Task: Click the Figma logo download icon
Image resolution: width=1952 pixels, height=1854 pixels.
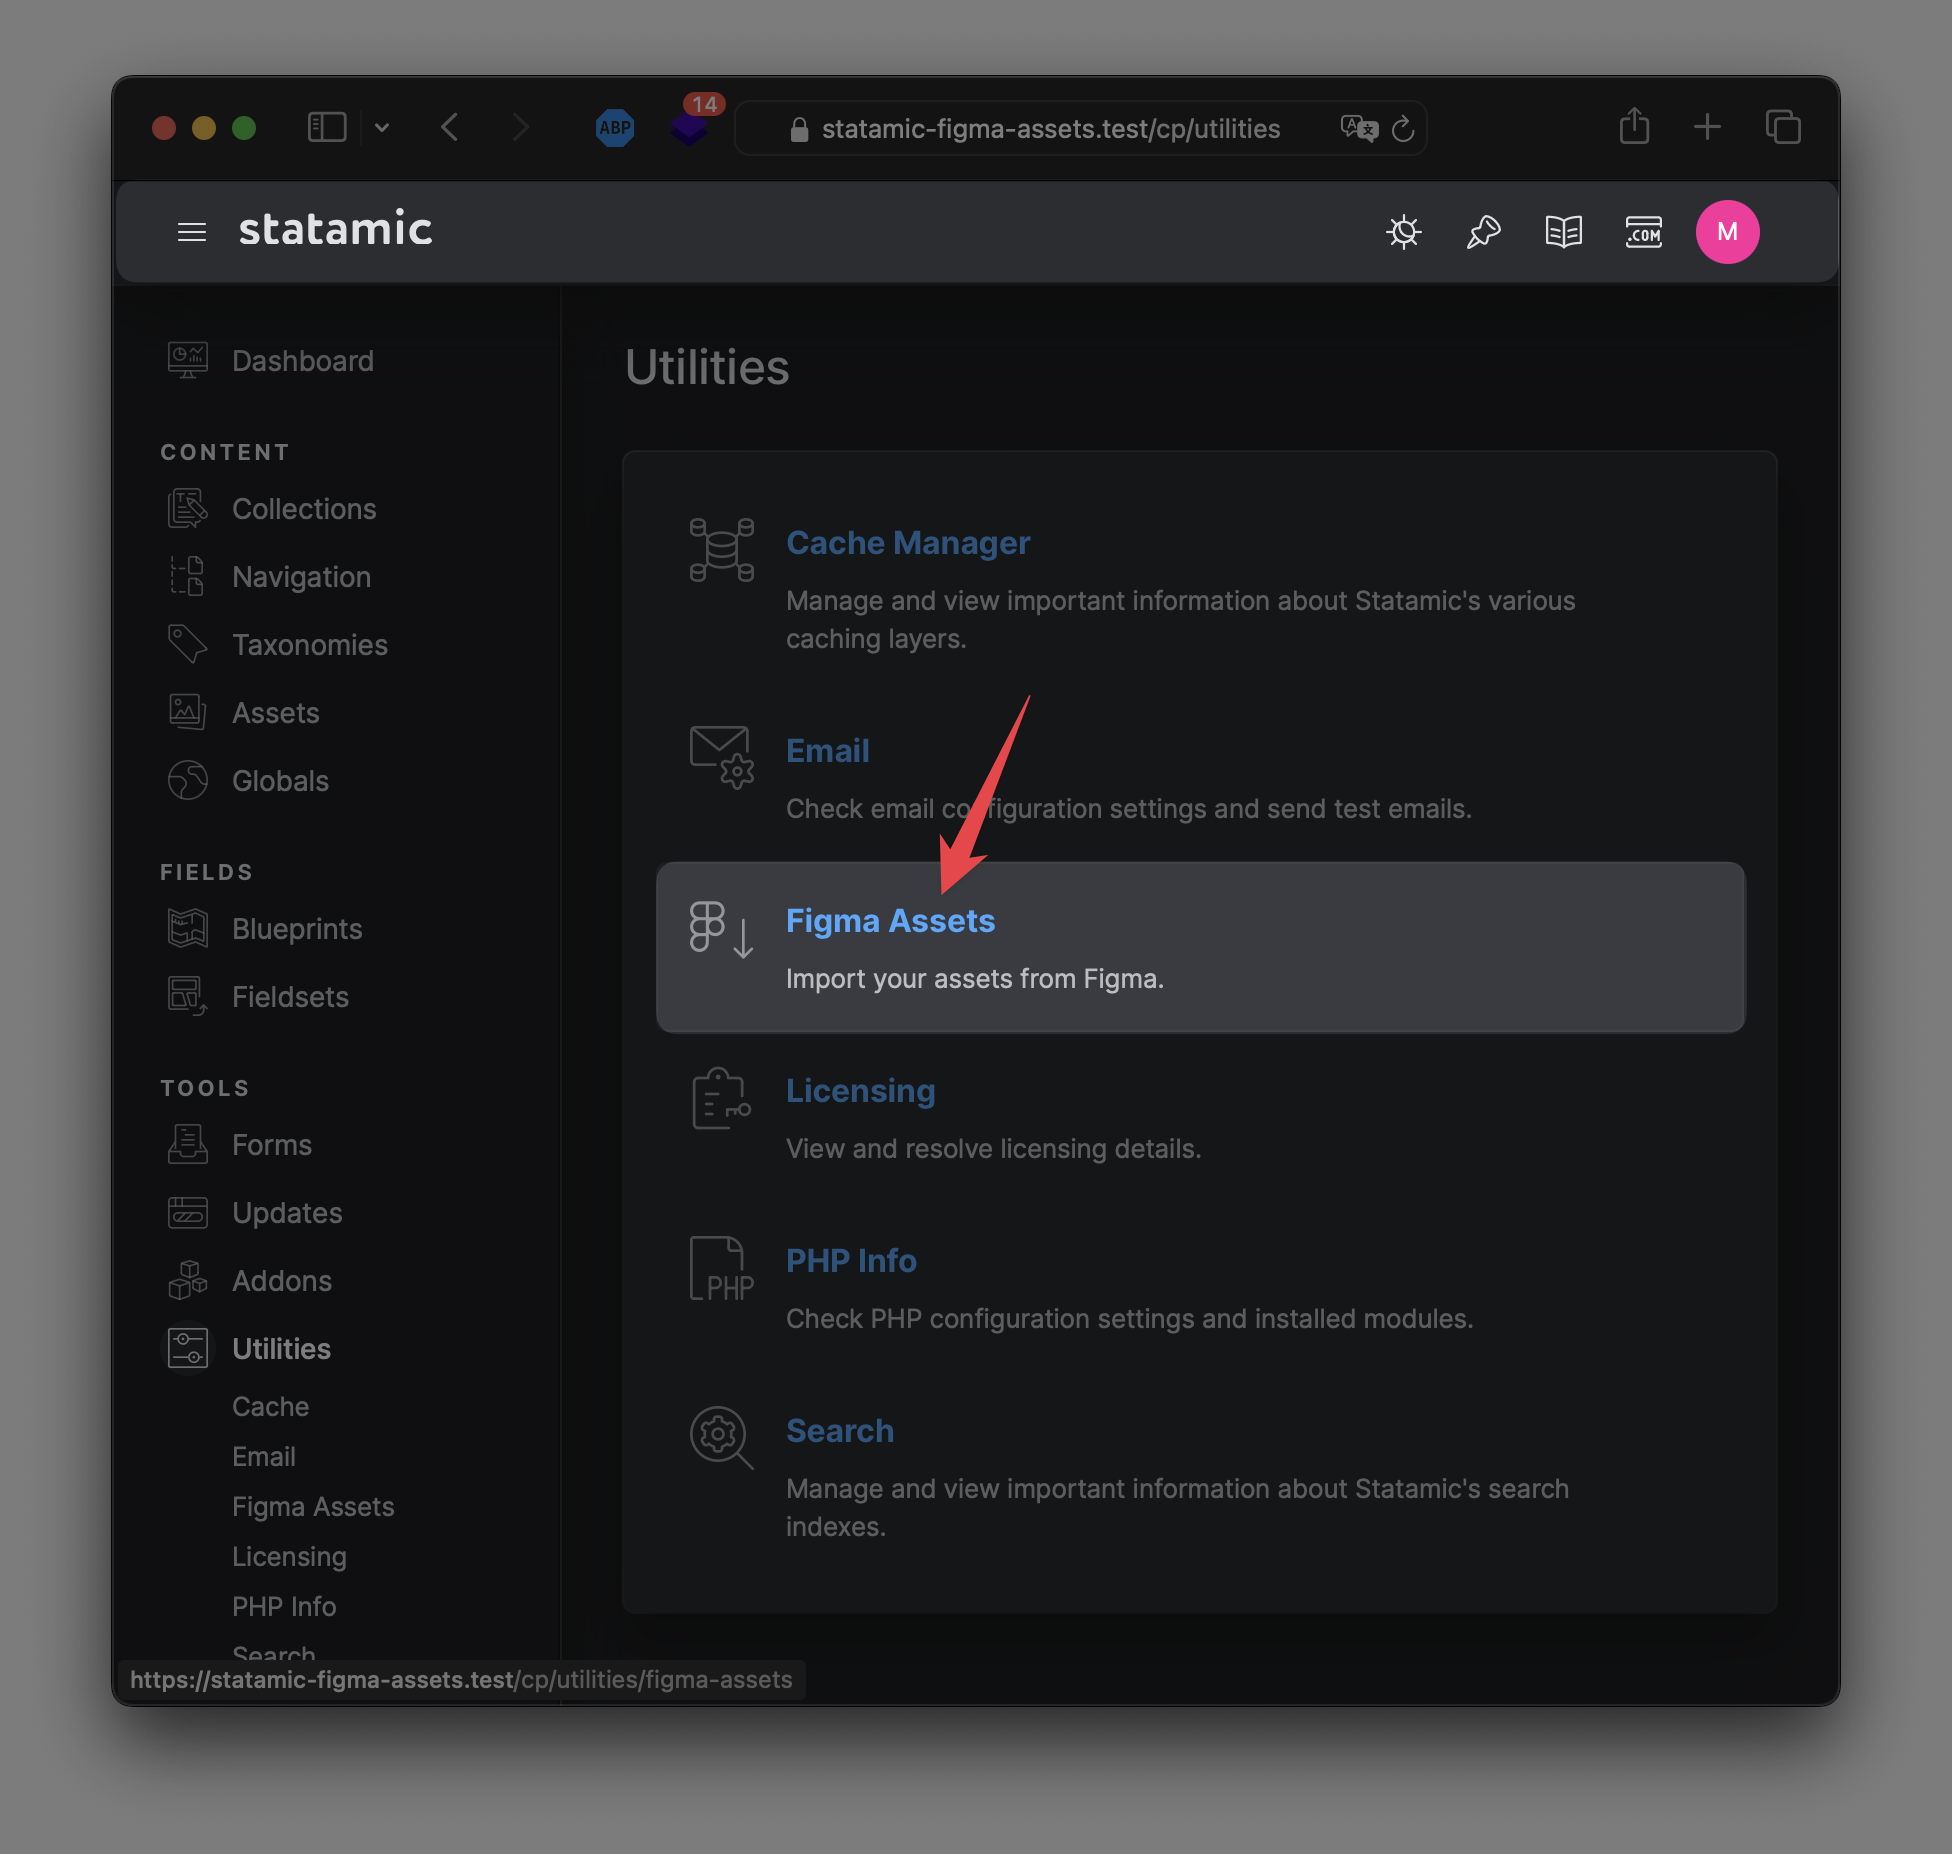Action: pos(721,929)
